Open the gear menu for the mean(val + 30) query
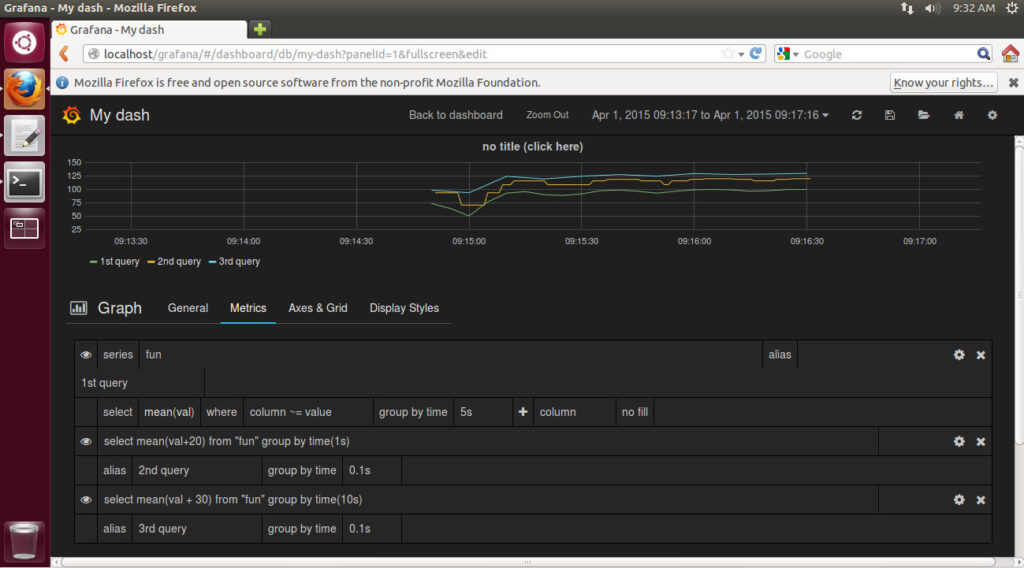The image size is (1024, 568). [x=959, y=499]
